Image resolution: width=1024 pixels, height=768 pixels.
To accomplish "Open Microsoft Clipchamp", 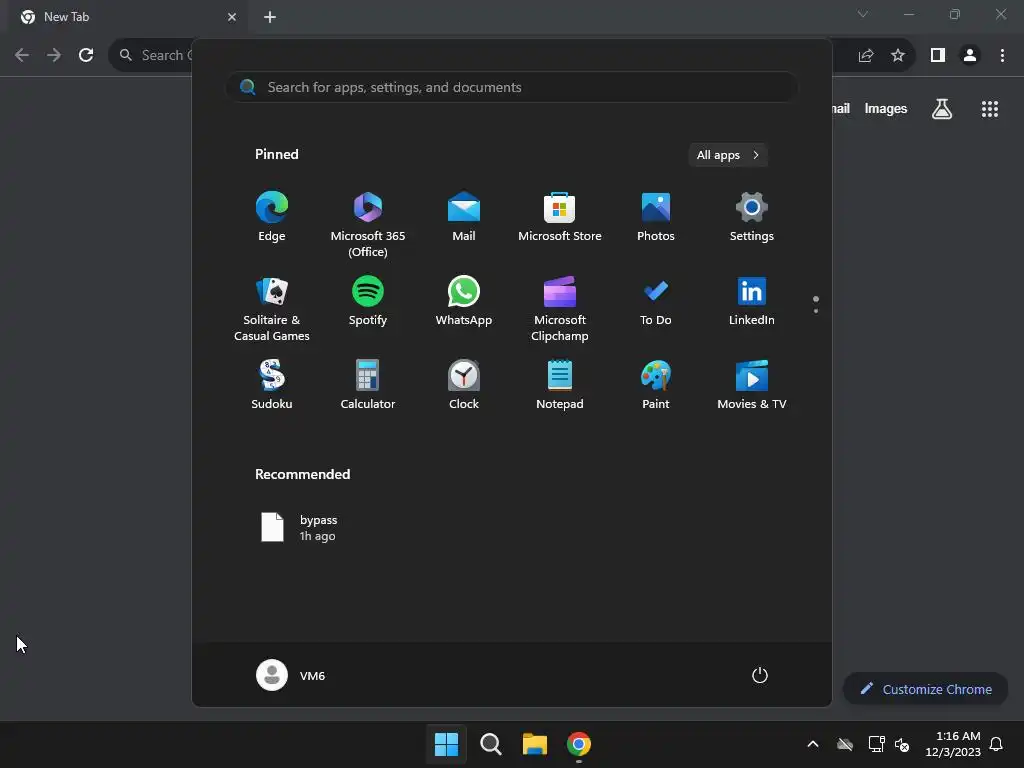I will coord(560,309).
